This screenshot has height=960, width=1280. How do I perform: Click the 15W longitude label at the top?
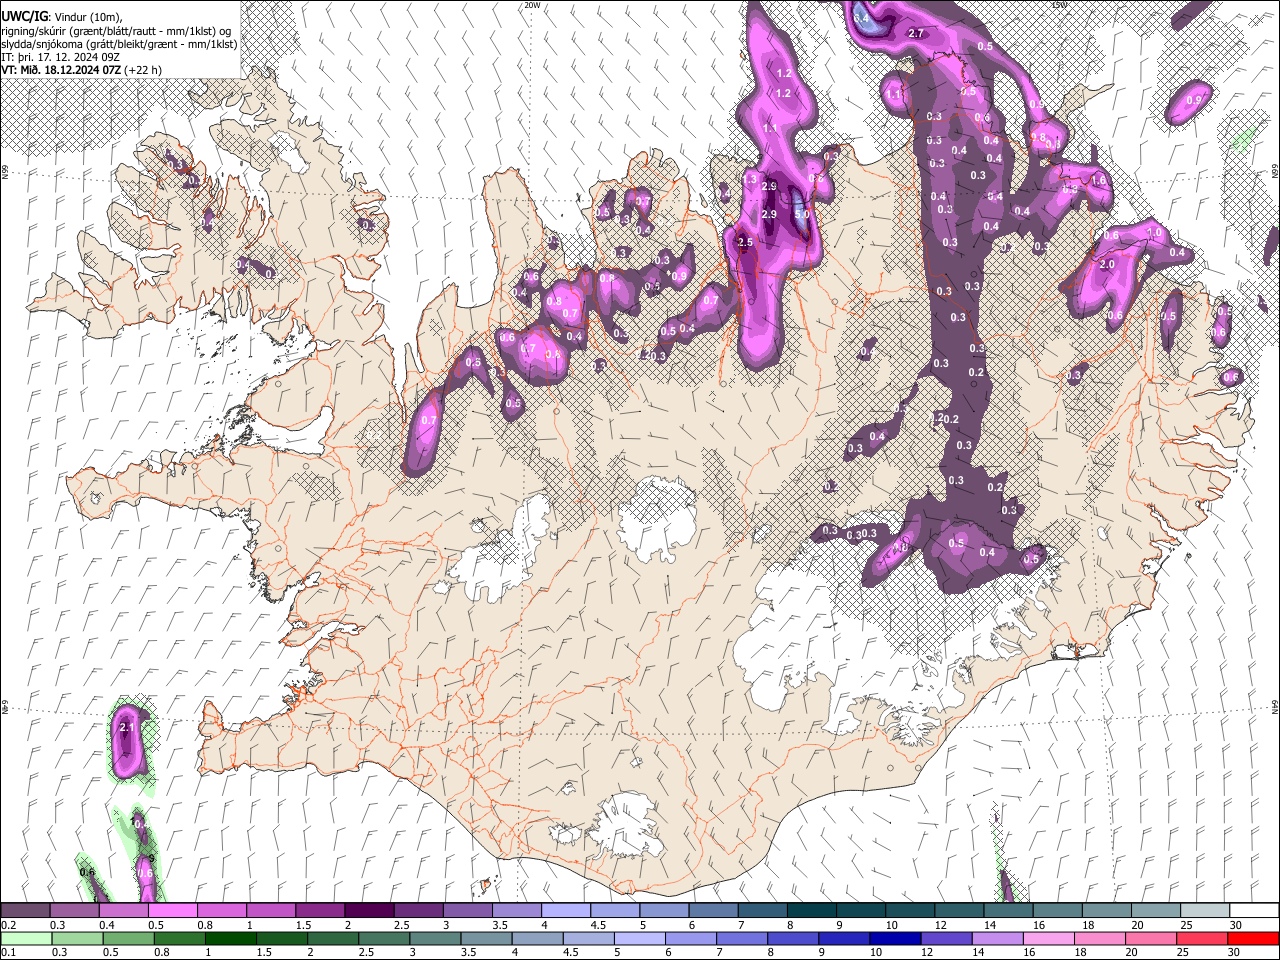[x=1059, y=5]
